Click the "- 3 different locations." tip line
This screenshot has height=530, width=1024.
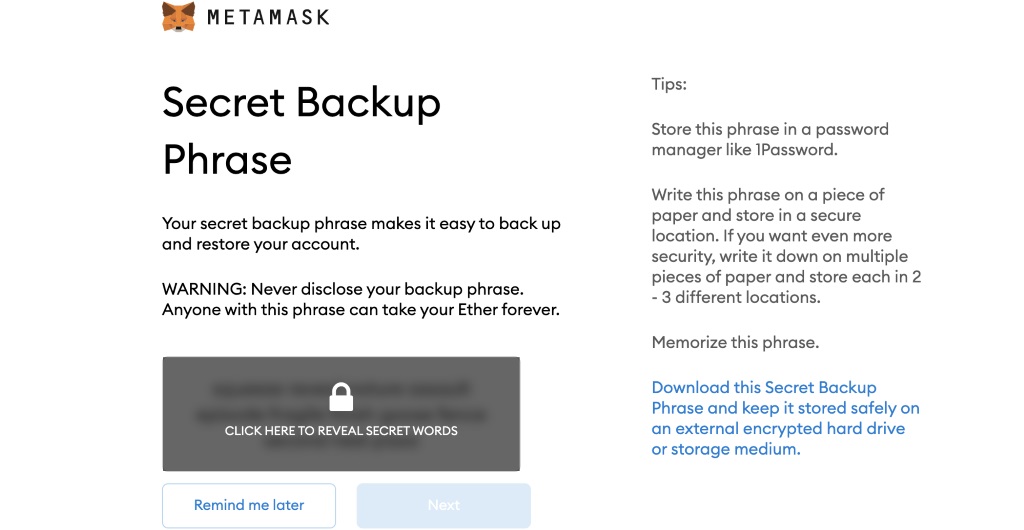tap(736, 298)
